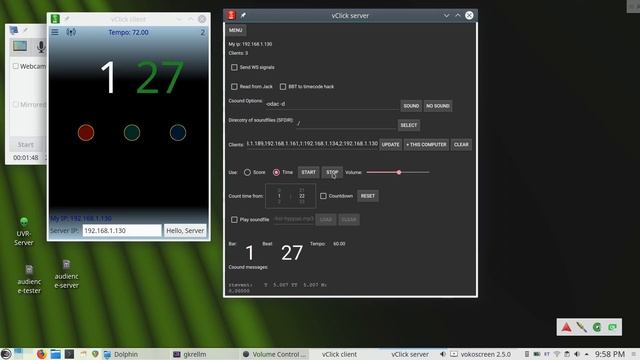
Task: Enable the Send WS signals checkbox
Action: point(234,67)
